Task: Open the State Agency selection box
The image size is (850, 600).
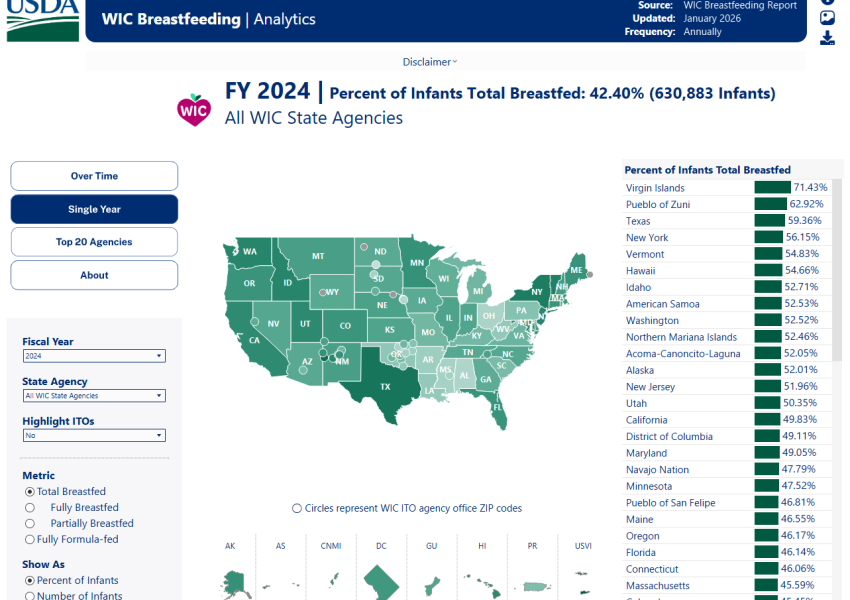Action: 93,395
